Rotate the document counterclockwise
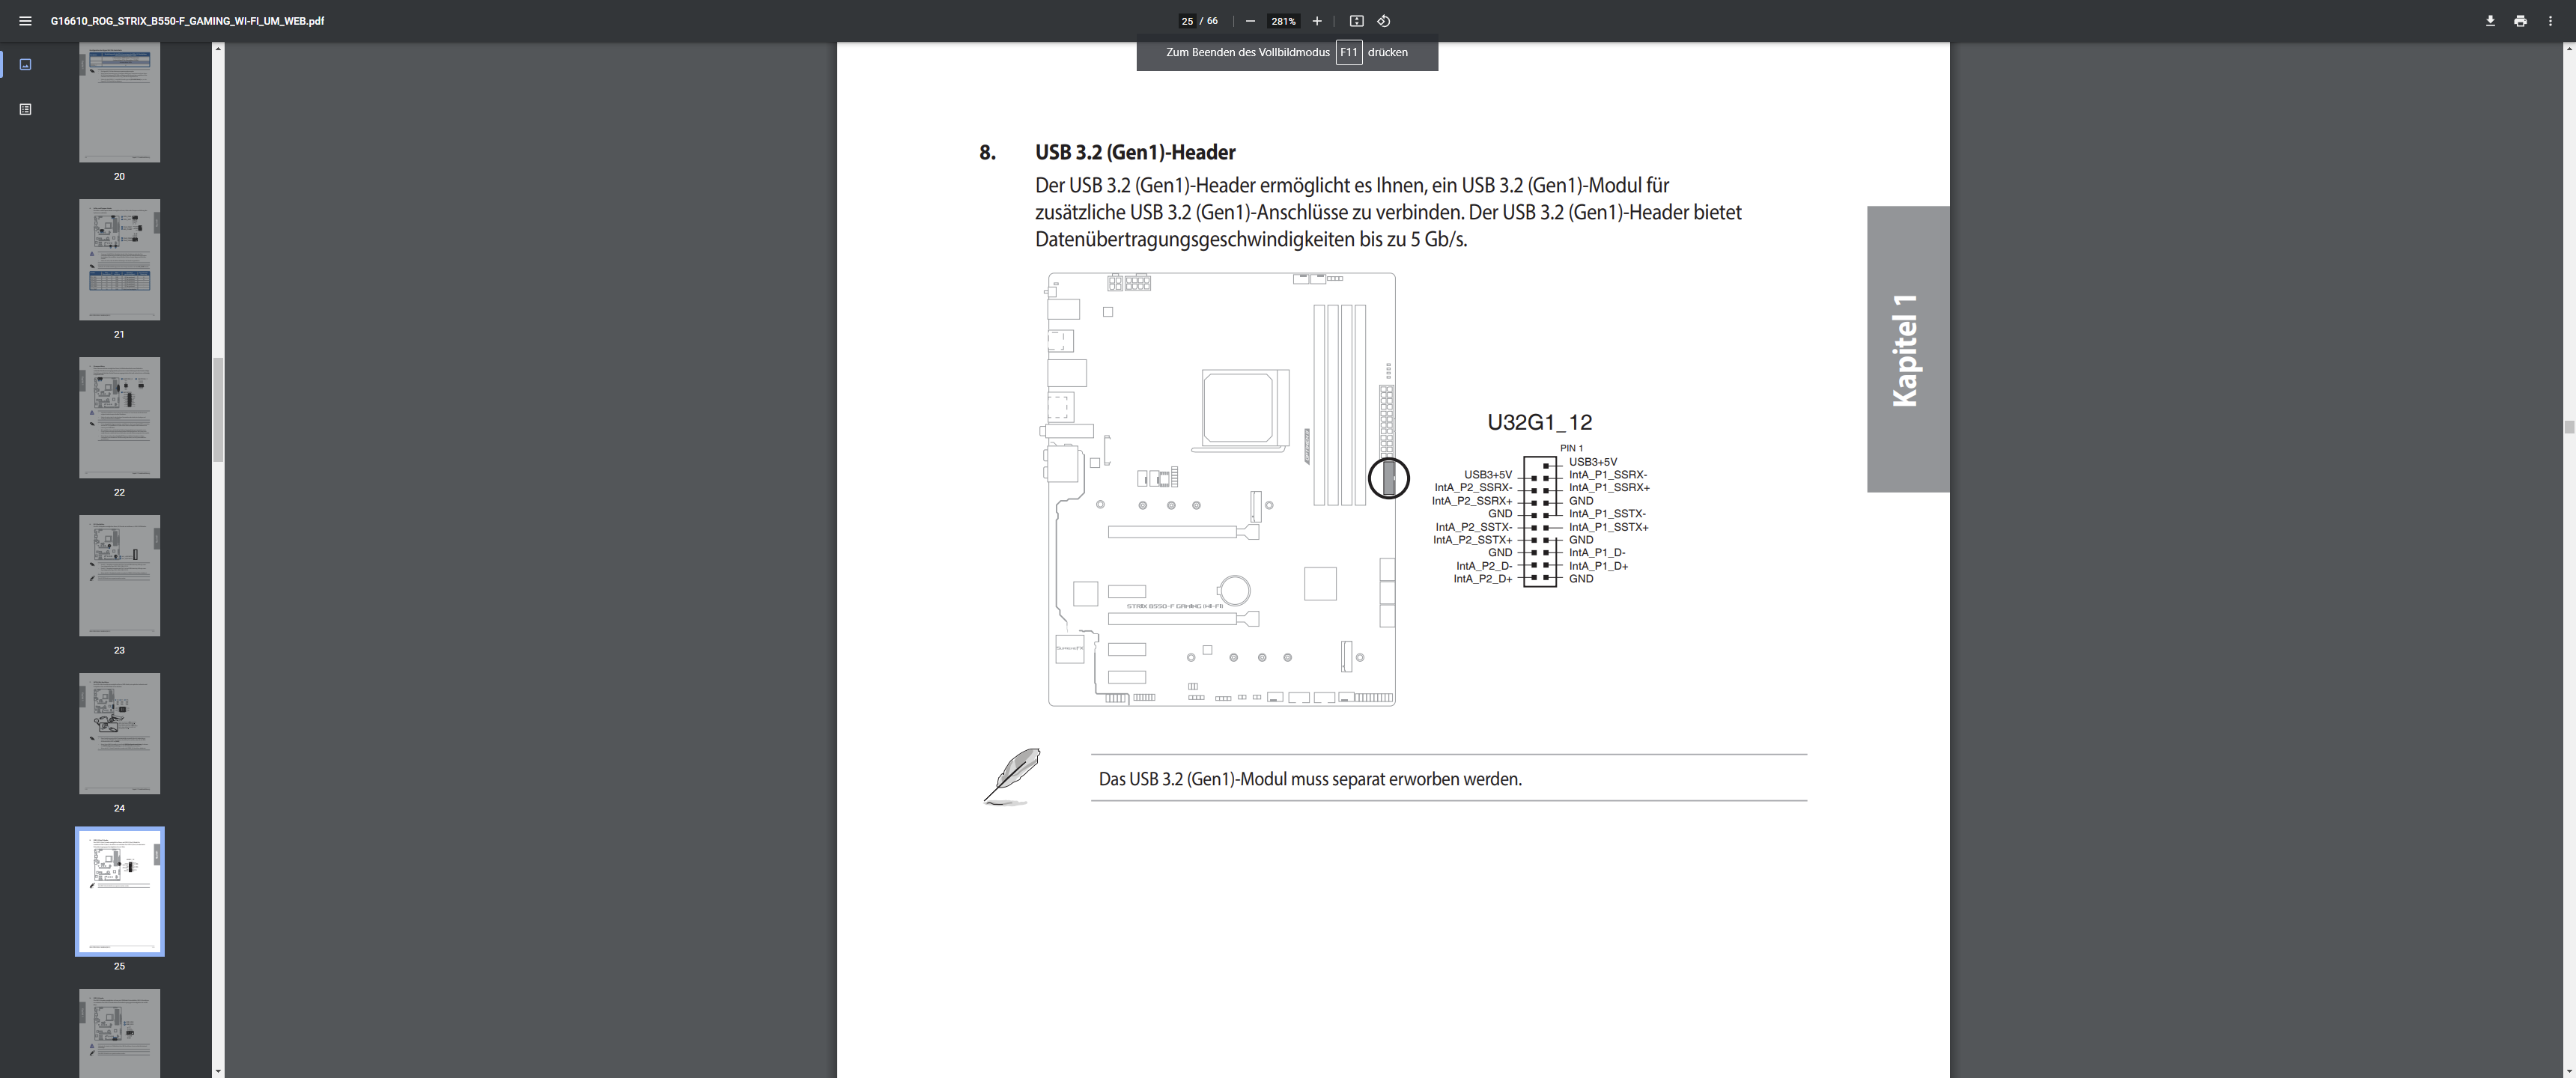The image size is (2576, 1078). 1384,21
